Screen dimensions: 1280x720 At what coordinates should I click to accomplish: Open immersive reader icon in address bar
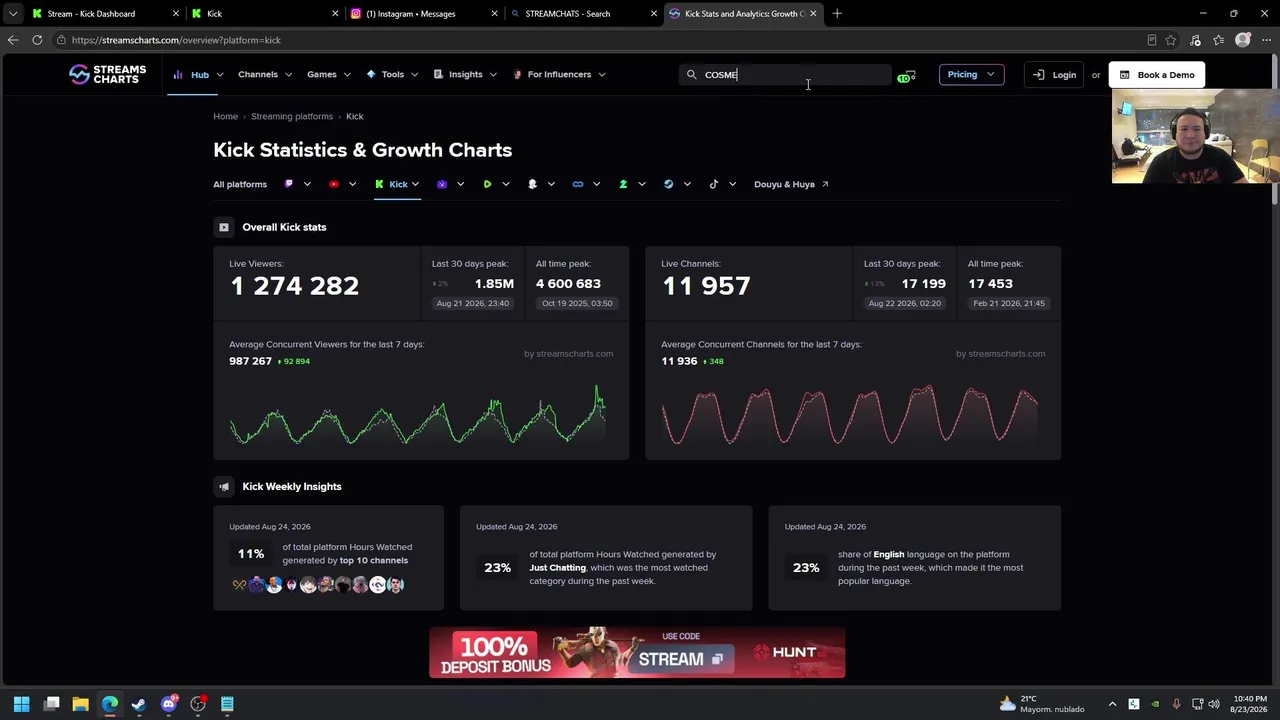coord(1152,40)
